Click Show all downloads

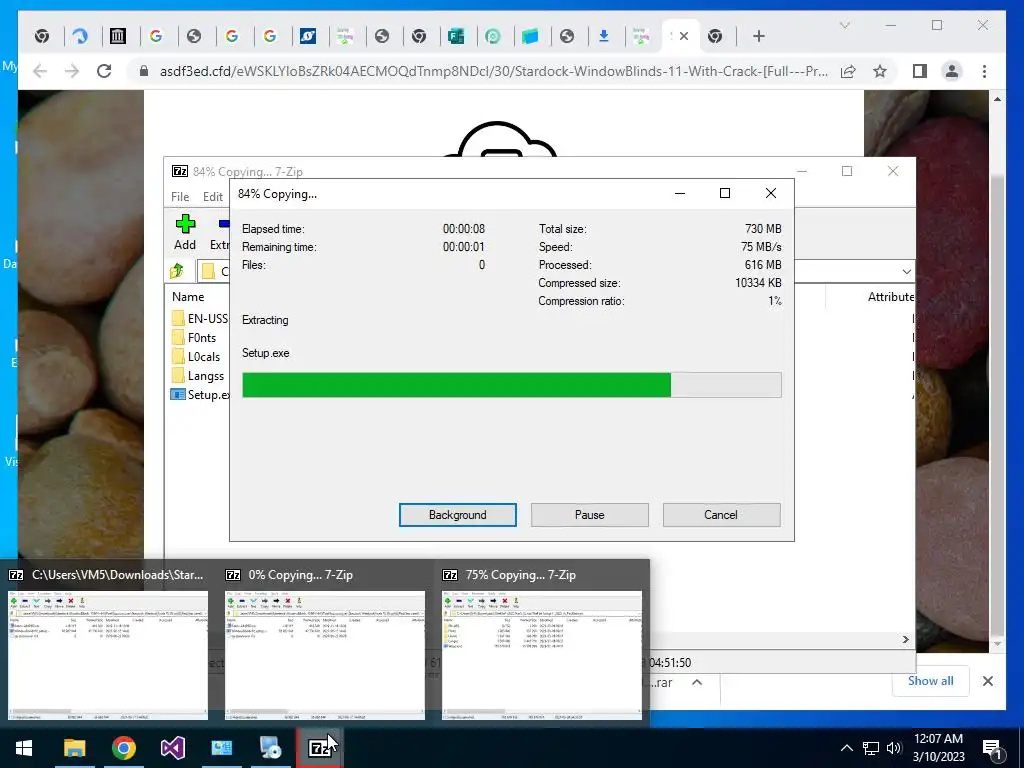pyautogui.click(x=931, y=680)
